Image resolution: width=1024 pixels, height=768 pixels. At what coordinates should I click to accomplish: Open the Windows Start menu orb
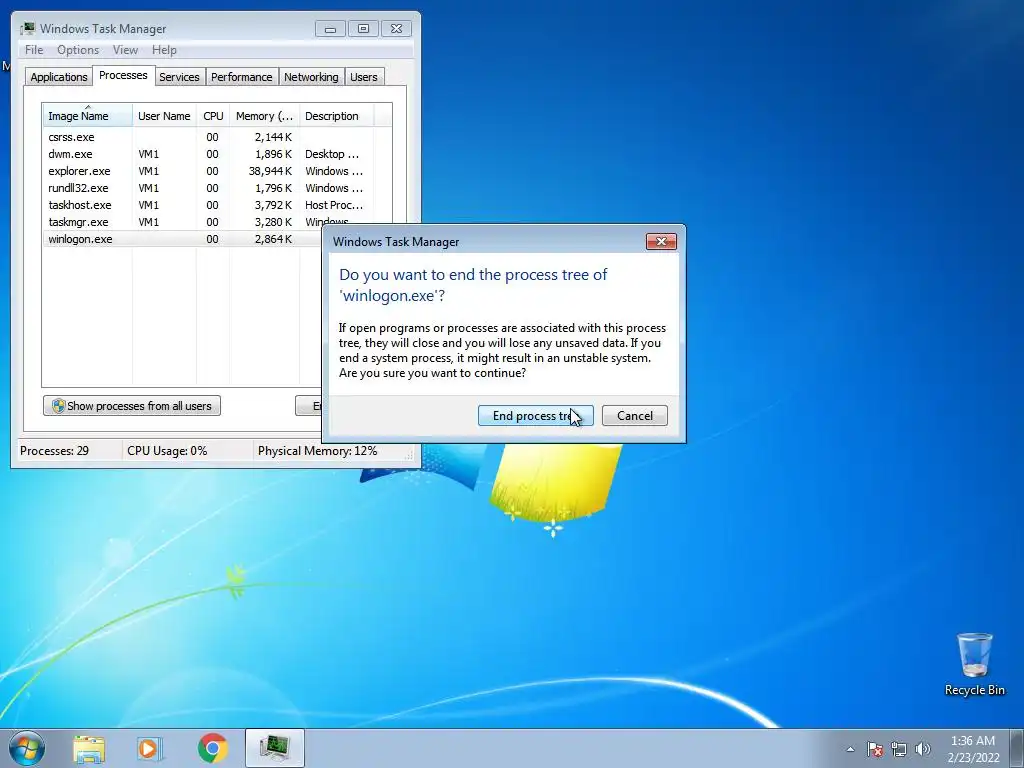pos(27,748)
